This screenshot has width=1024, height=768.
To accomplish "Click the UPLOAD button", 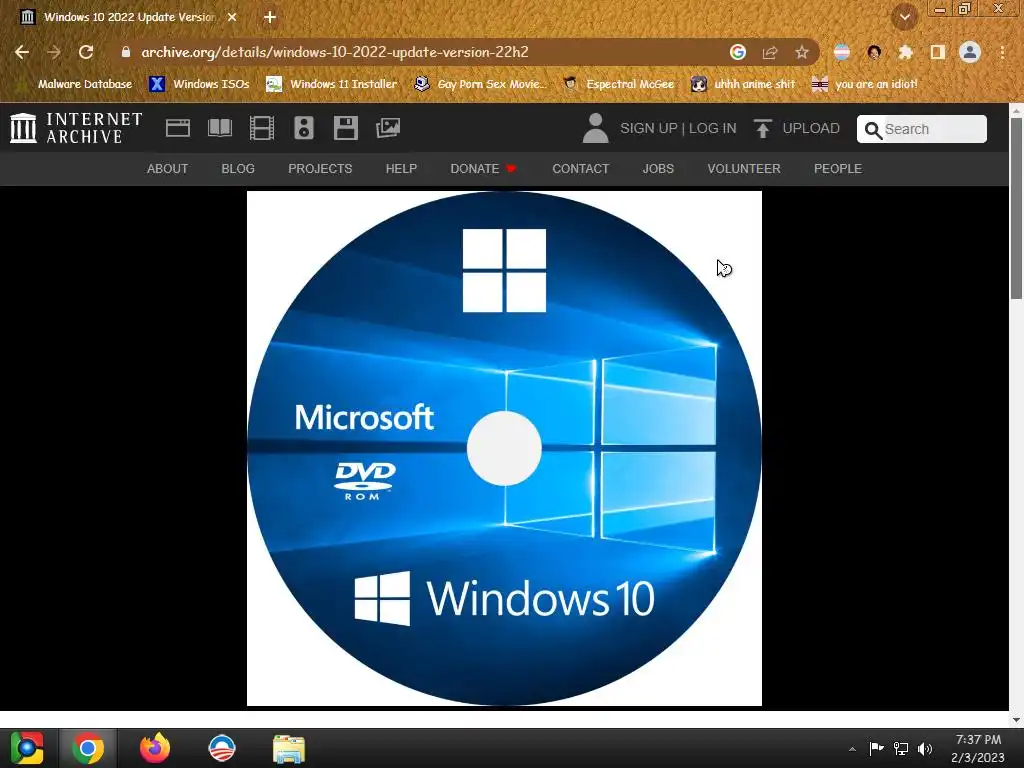I will [796, 129].
